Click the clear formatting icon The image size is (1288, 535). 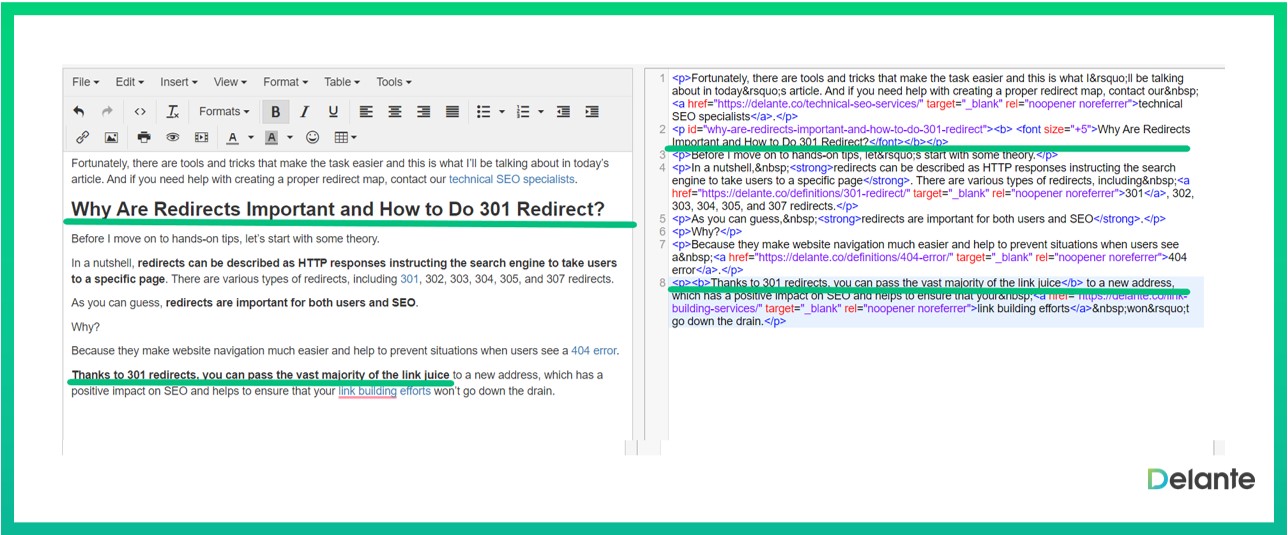[x=172, y=112]
